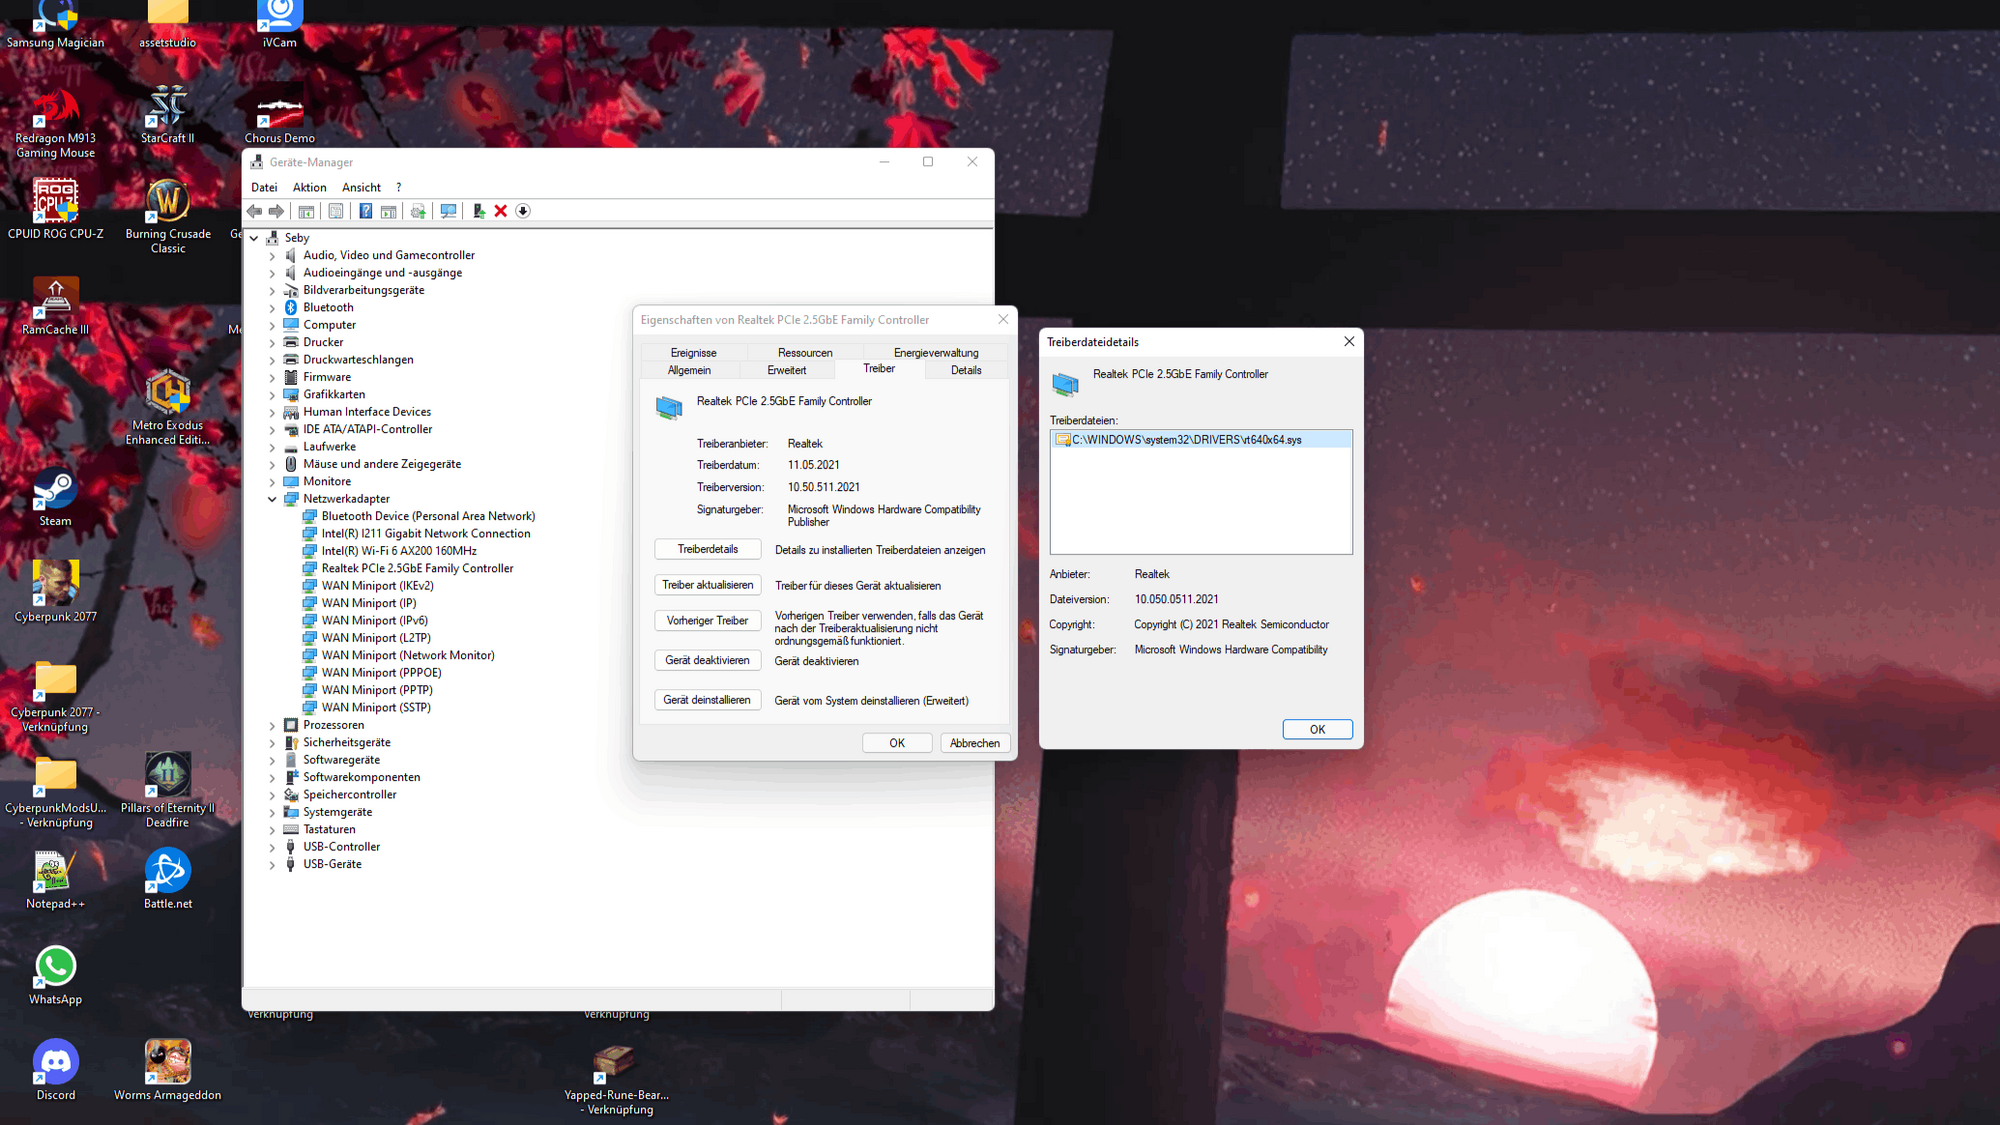Select the CPUID ROG CPU-Z icon
Screen dimensions: 2000x1125
click(x=55, y=209)
